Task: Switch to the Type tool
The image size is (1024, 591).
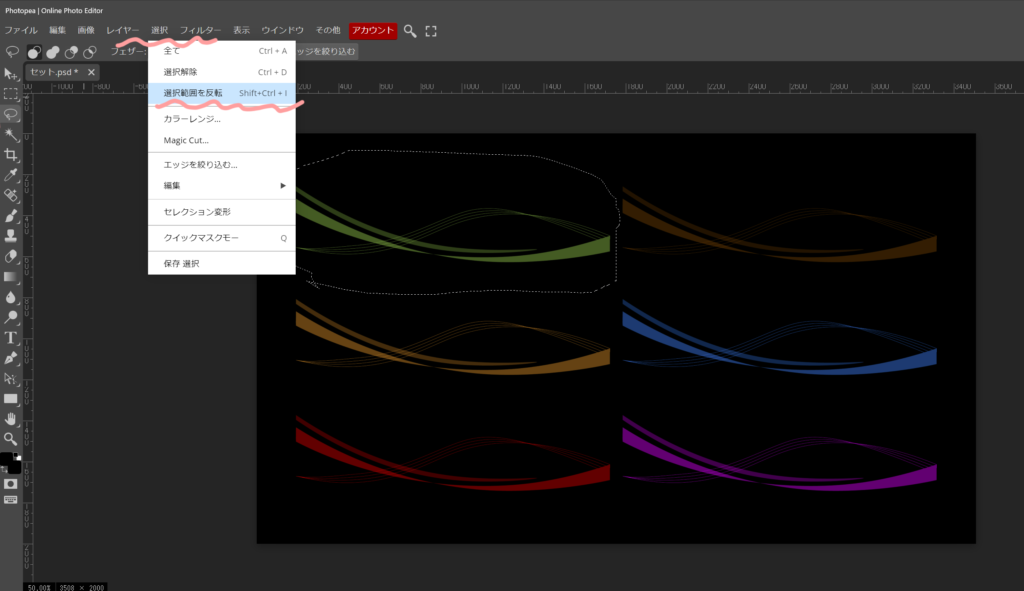Action: coord(11,337)
